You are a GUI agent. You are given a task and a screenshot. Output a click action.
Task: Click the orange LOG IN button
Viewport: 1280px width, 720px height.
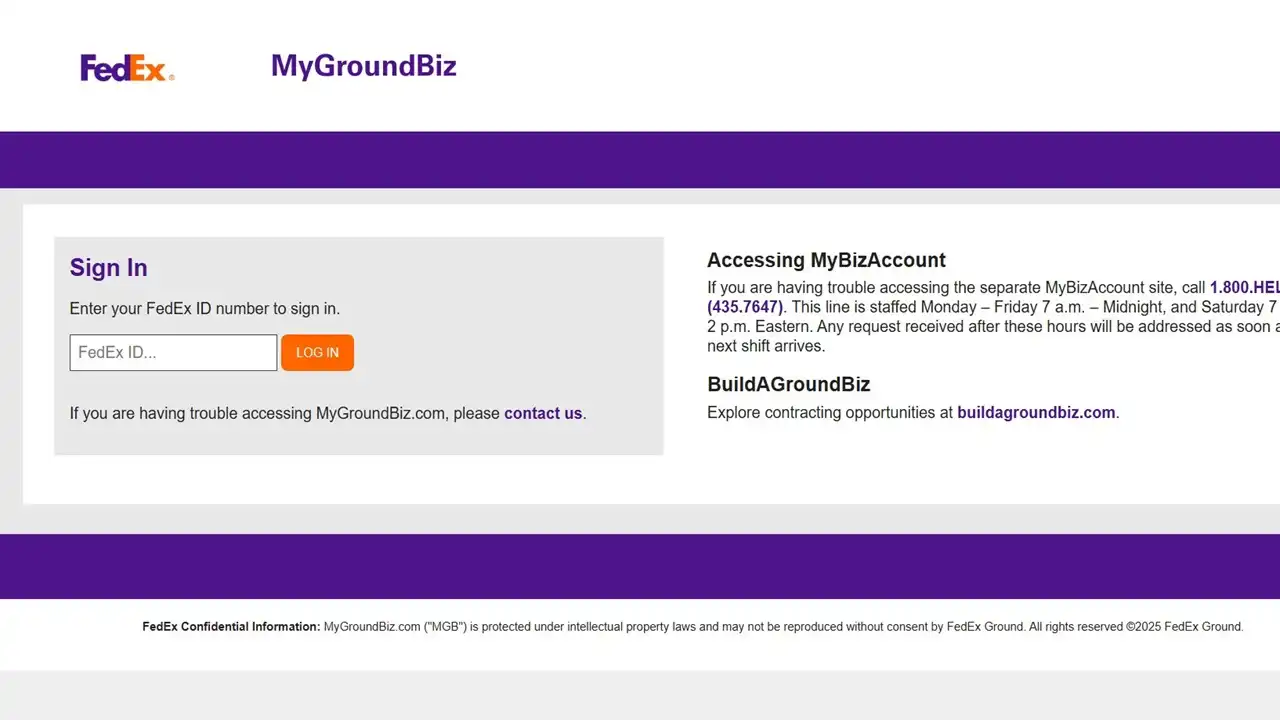317,352
